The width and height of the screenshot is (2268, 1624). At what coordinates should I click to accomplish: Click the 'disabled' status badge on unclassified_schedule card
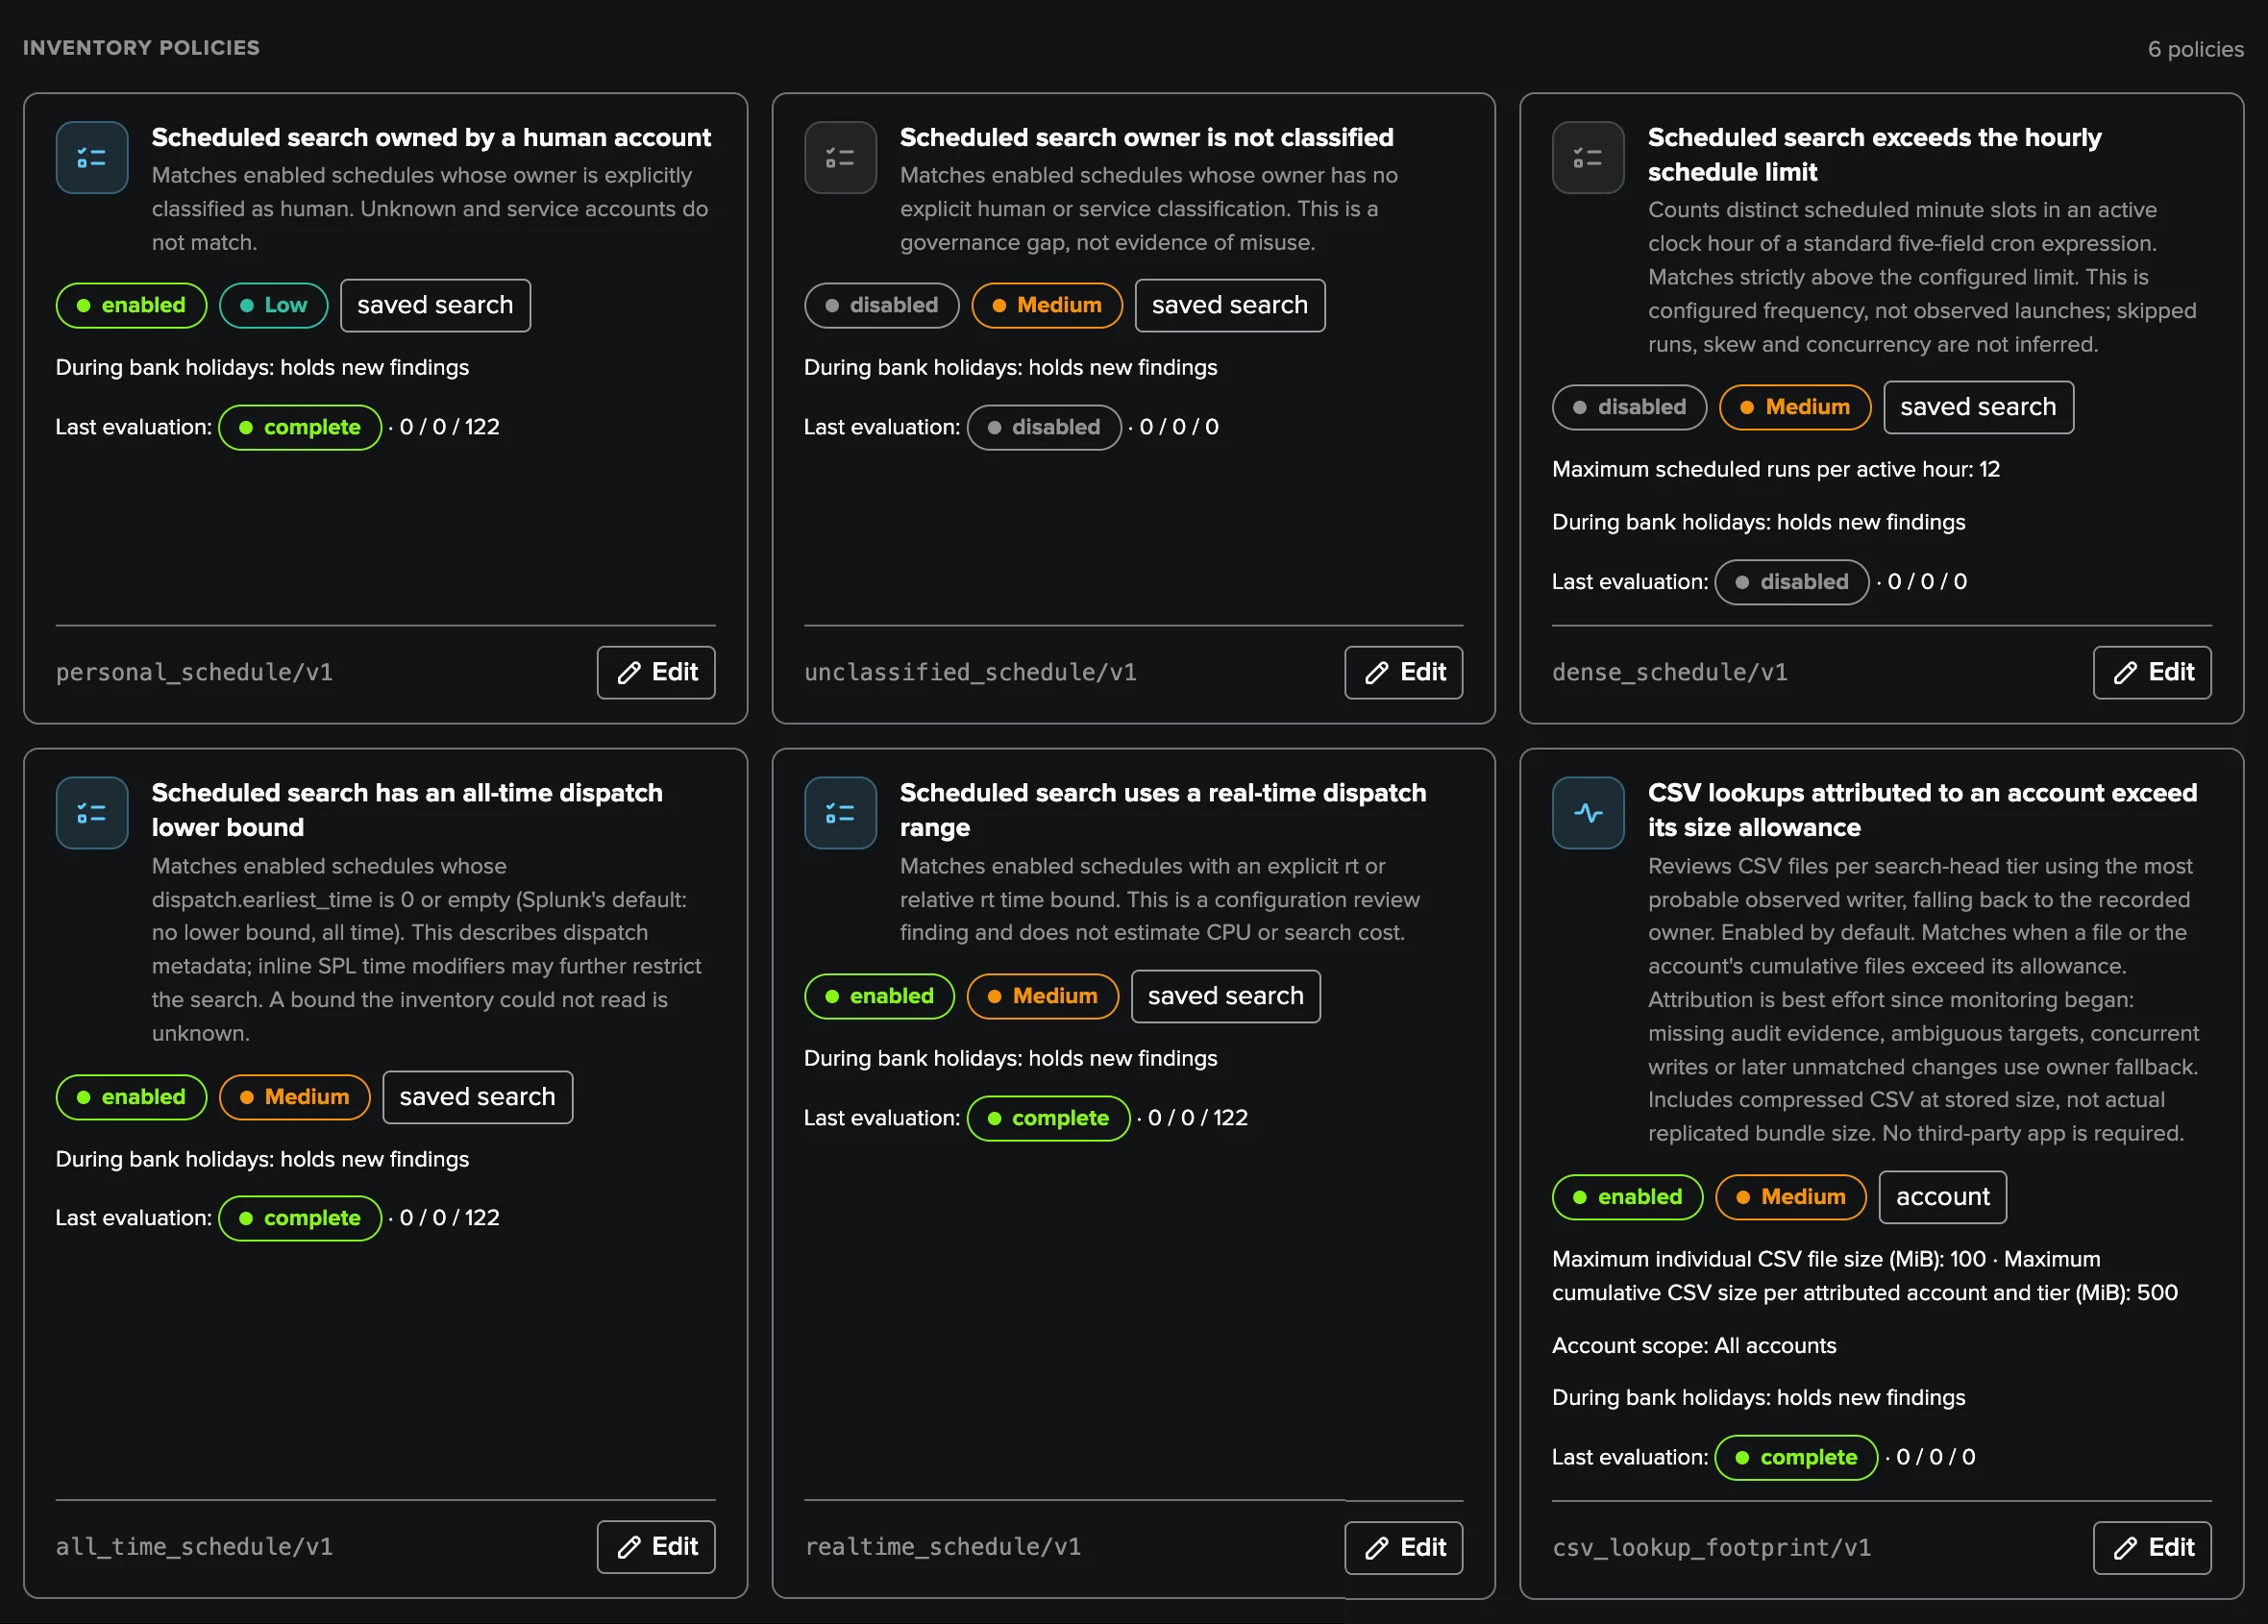click(881, 305)
